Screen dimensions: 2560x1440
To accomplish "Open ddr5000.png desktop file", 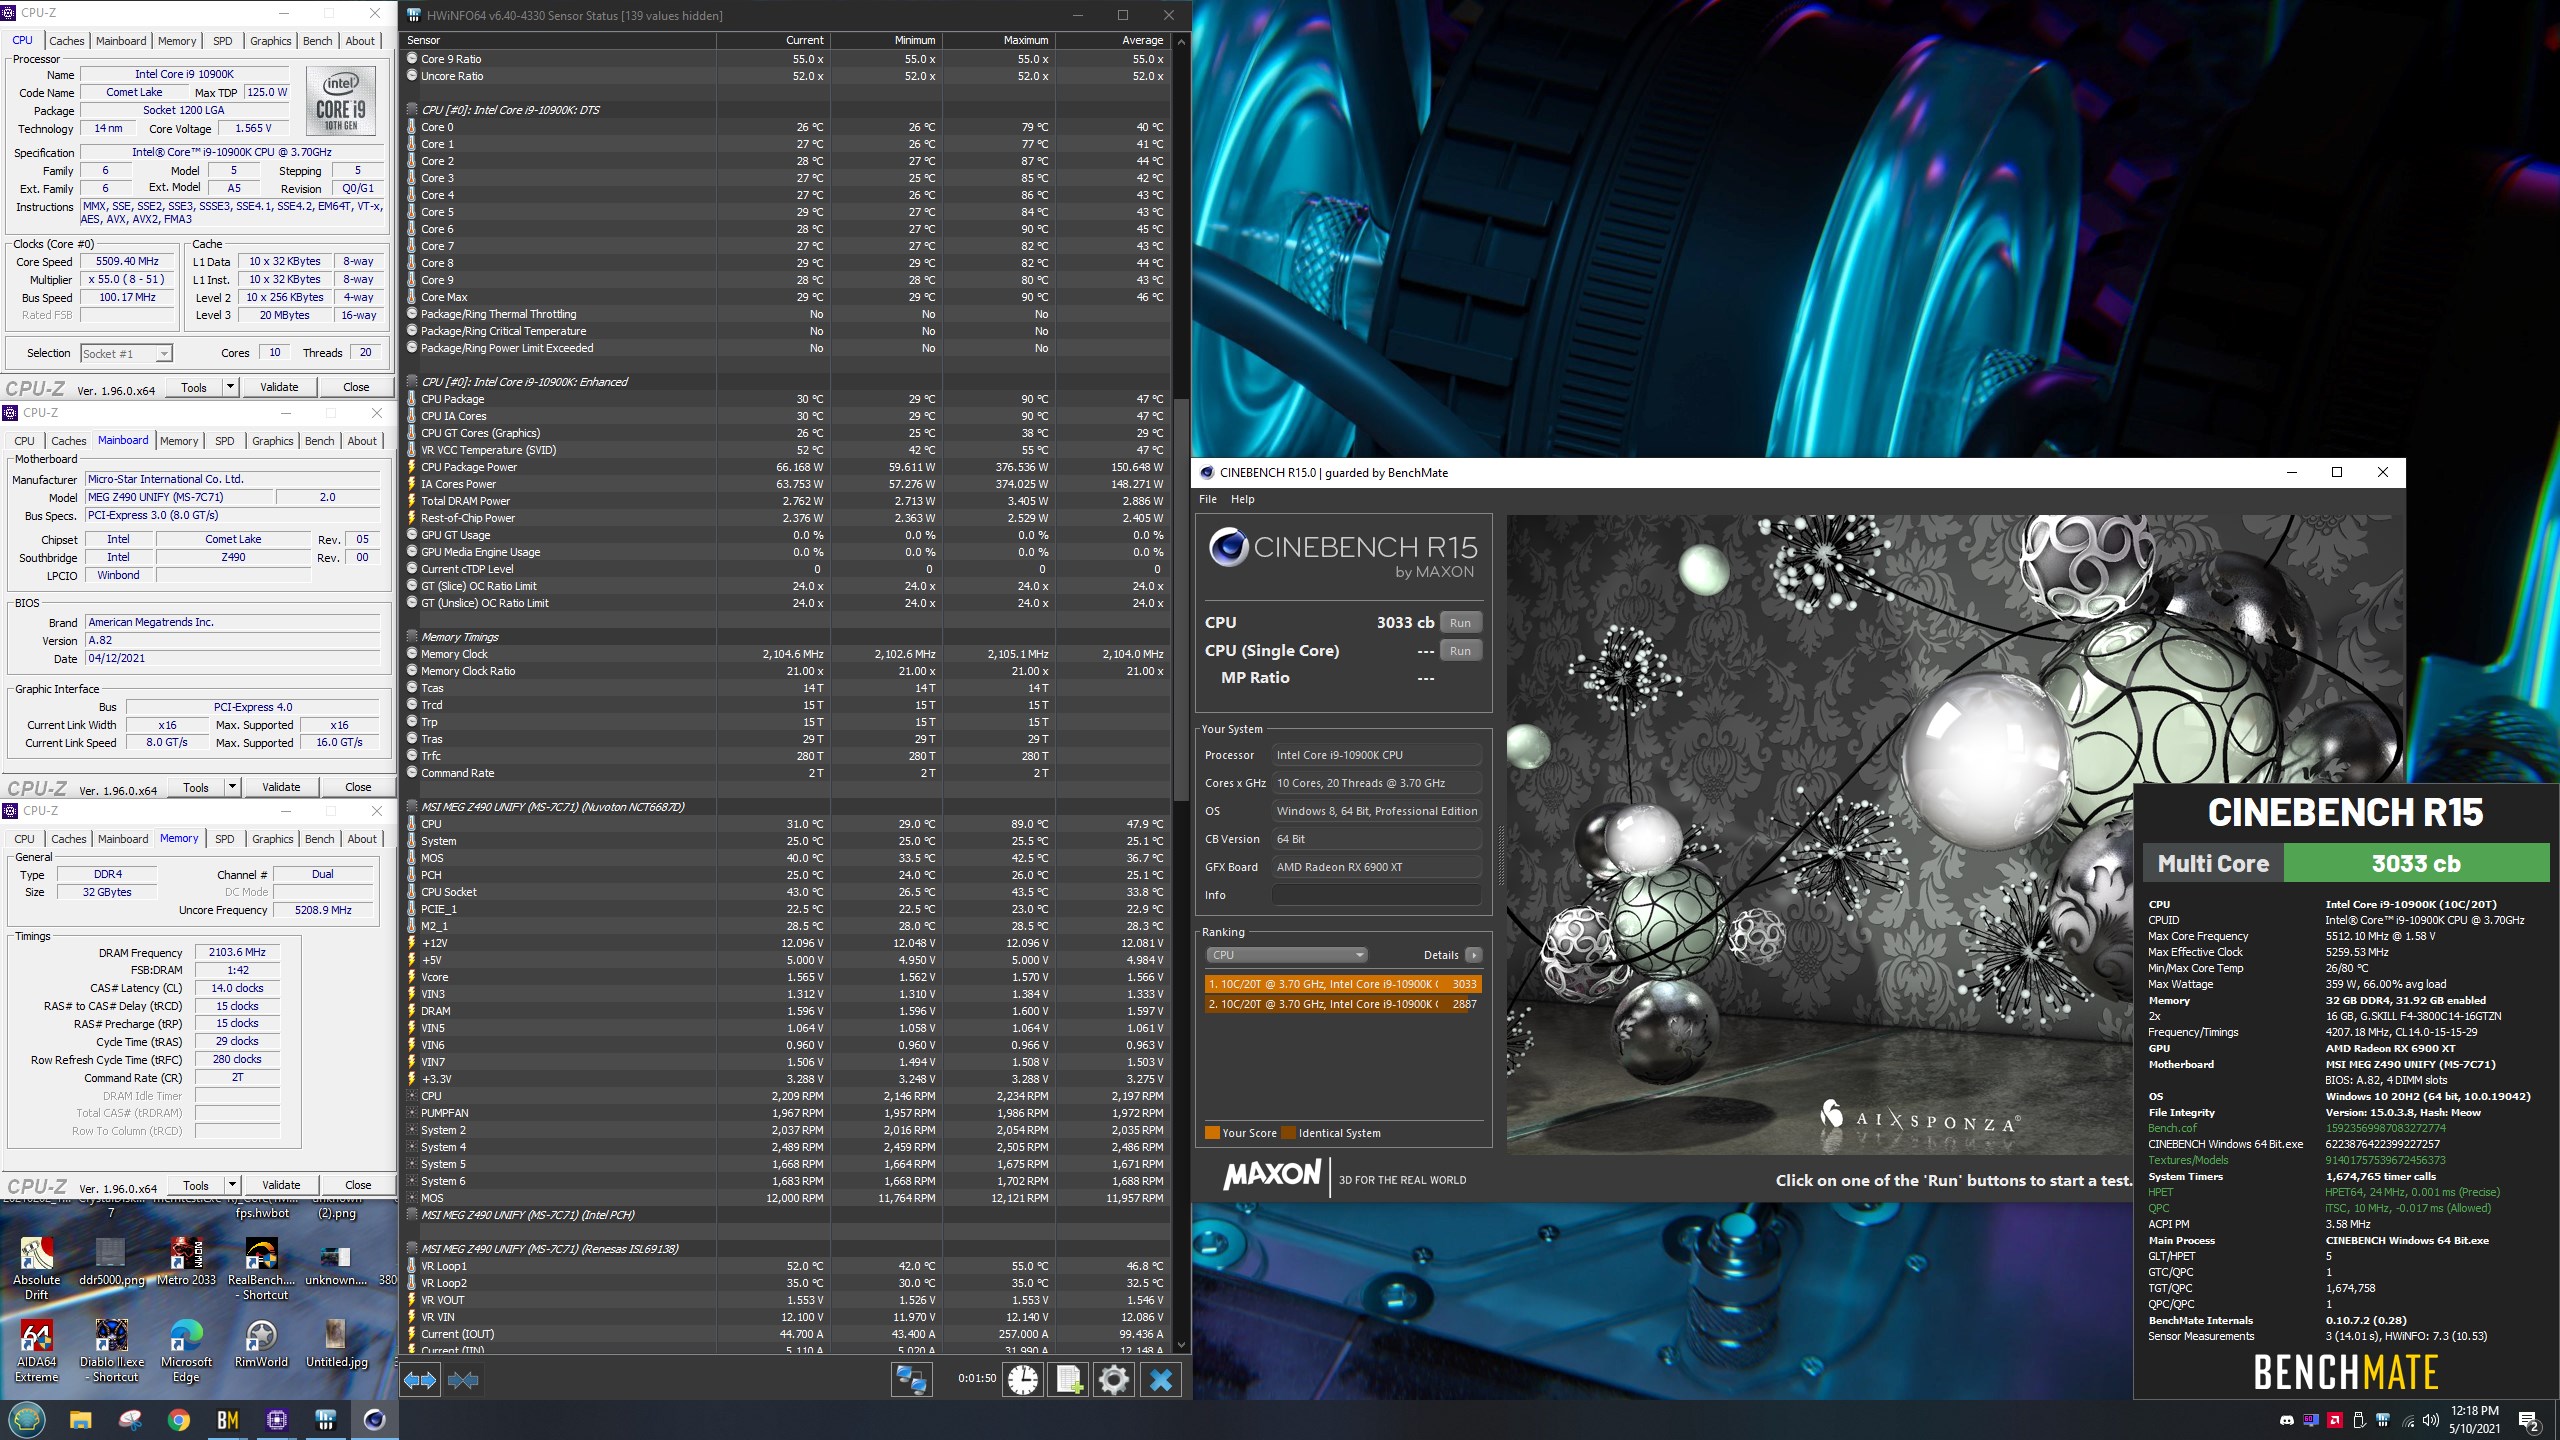I will 111,1260.
